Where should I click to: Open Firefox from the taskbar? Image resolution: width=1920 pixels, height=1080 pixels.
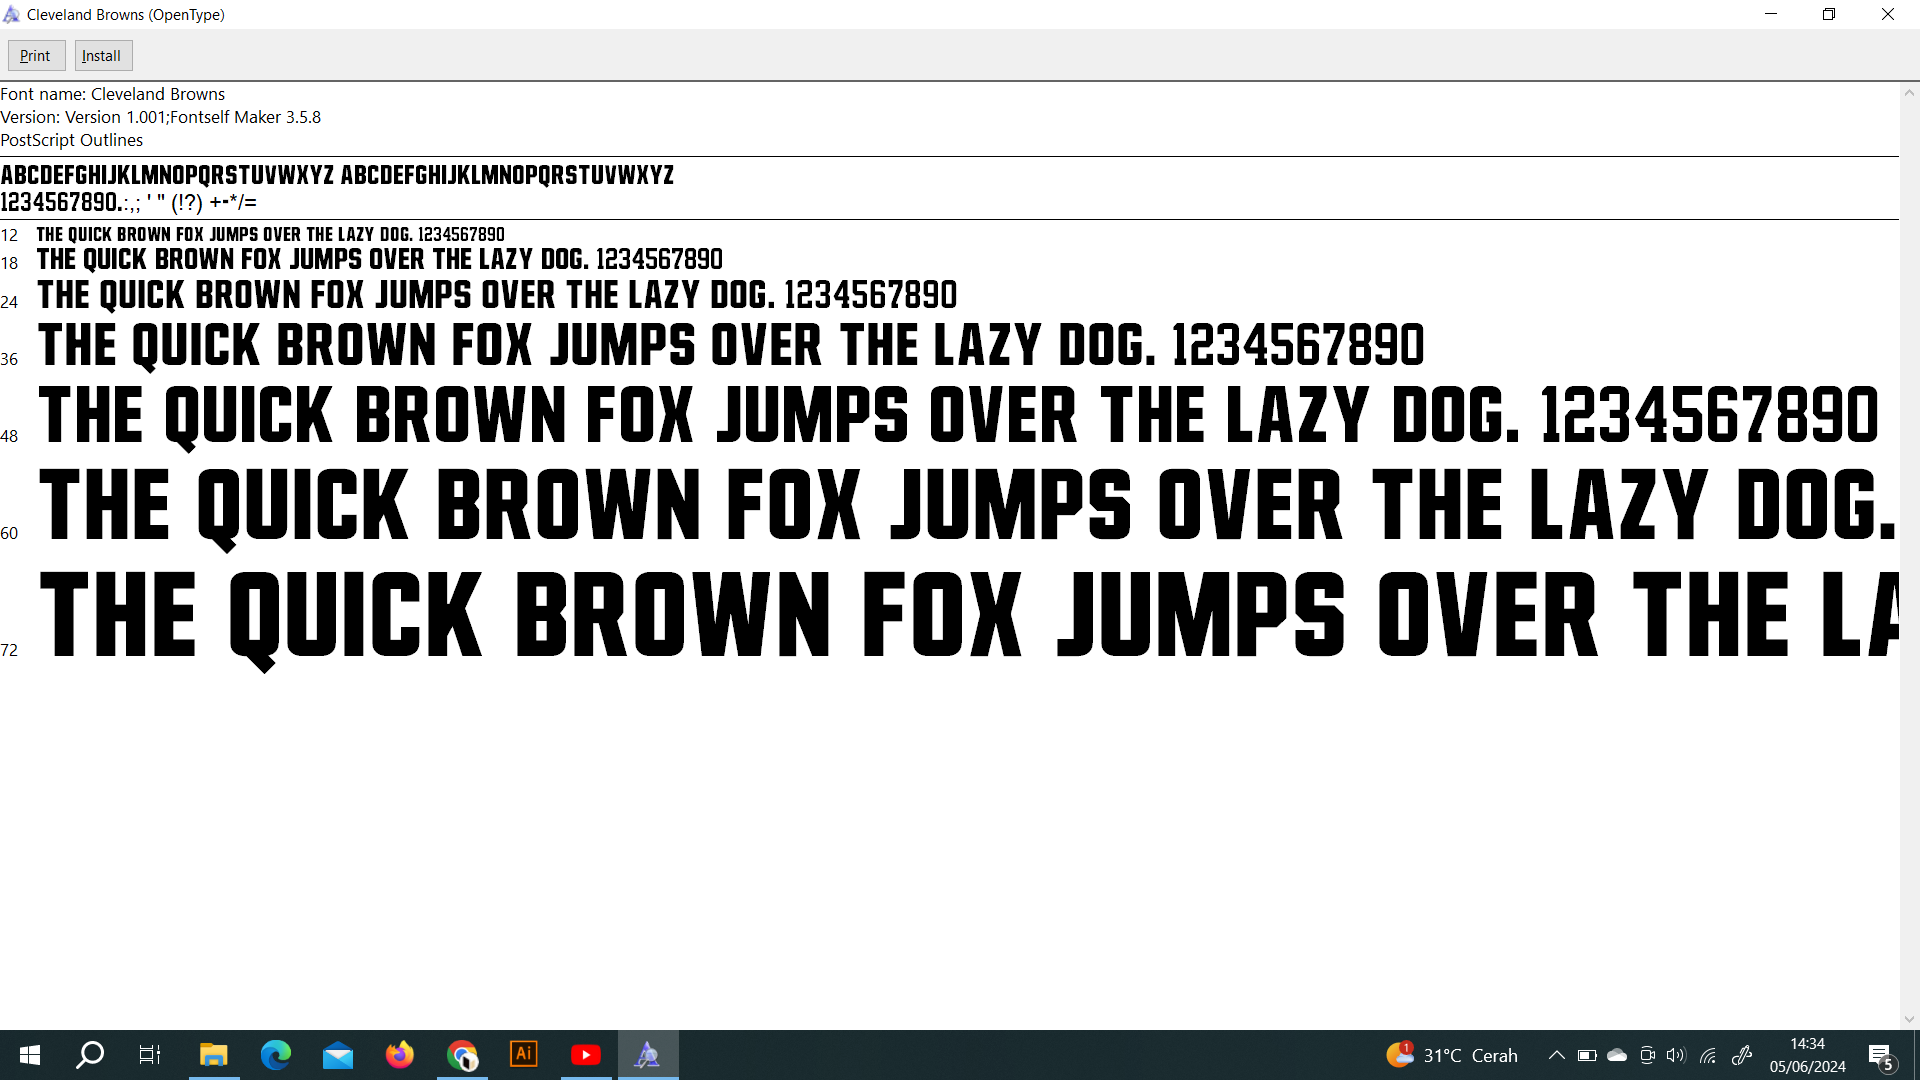(x=399, y=1055)
